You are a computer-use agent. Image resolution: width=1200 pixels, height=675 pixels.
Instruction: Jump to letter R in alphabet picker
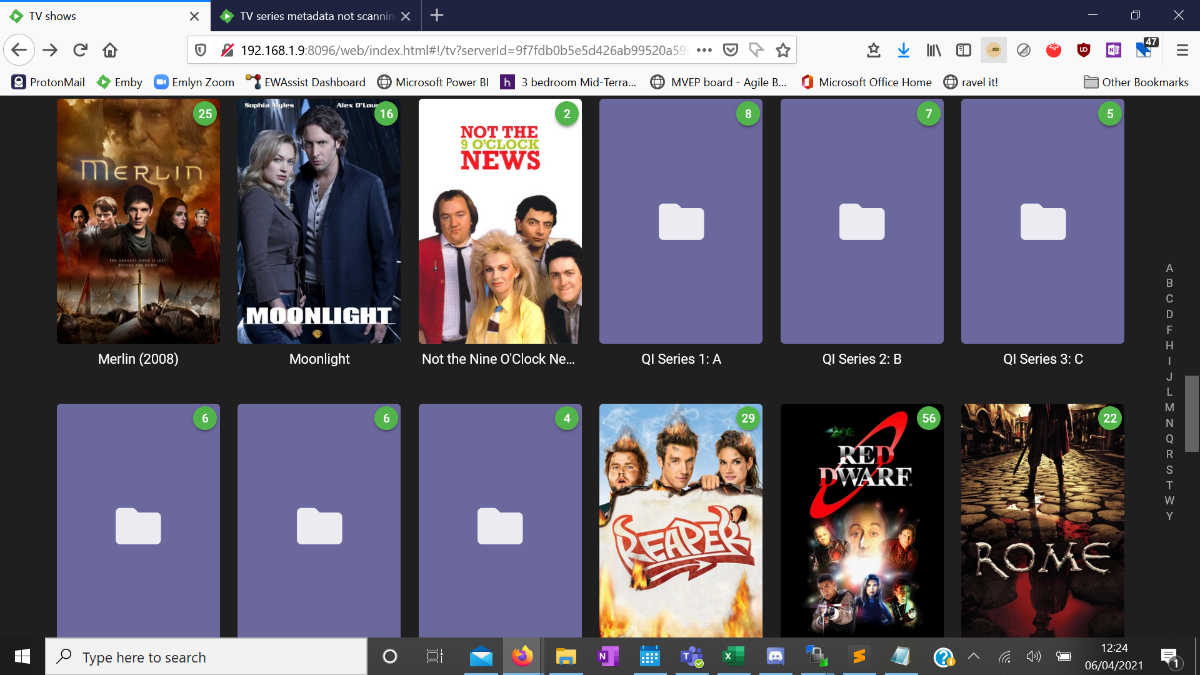1169,454
